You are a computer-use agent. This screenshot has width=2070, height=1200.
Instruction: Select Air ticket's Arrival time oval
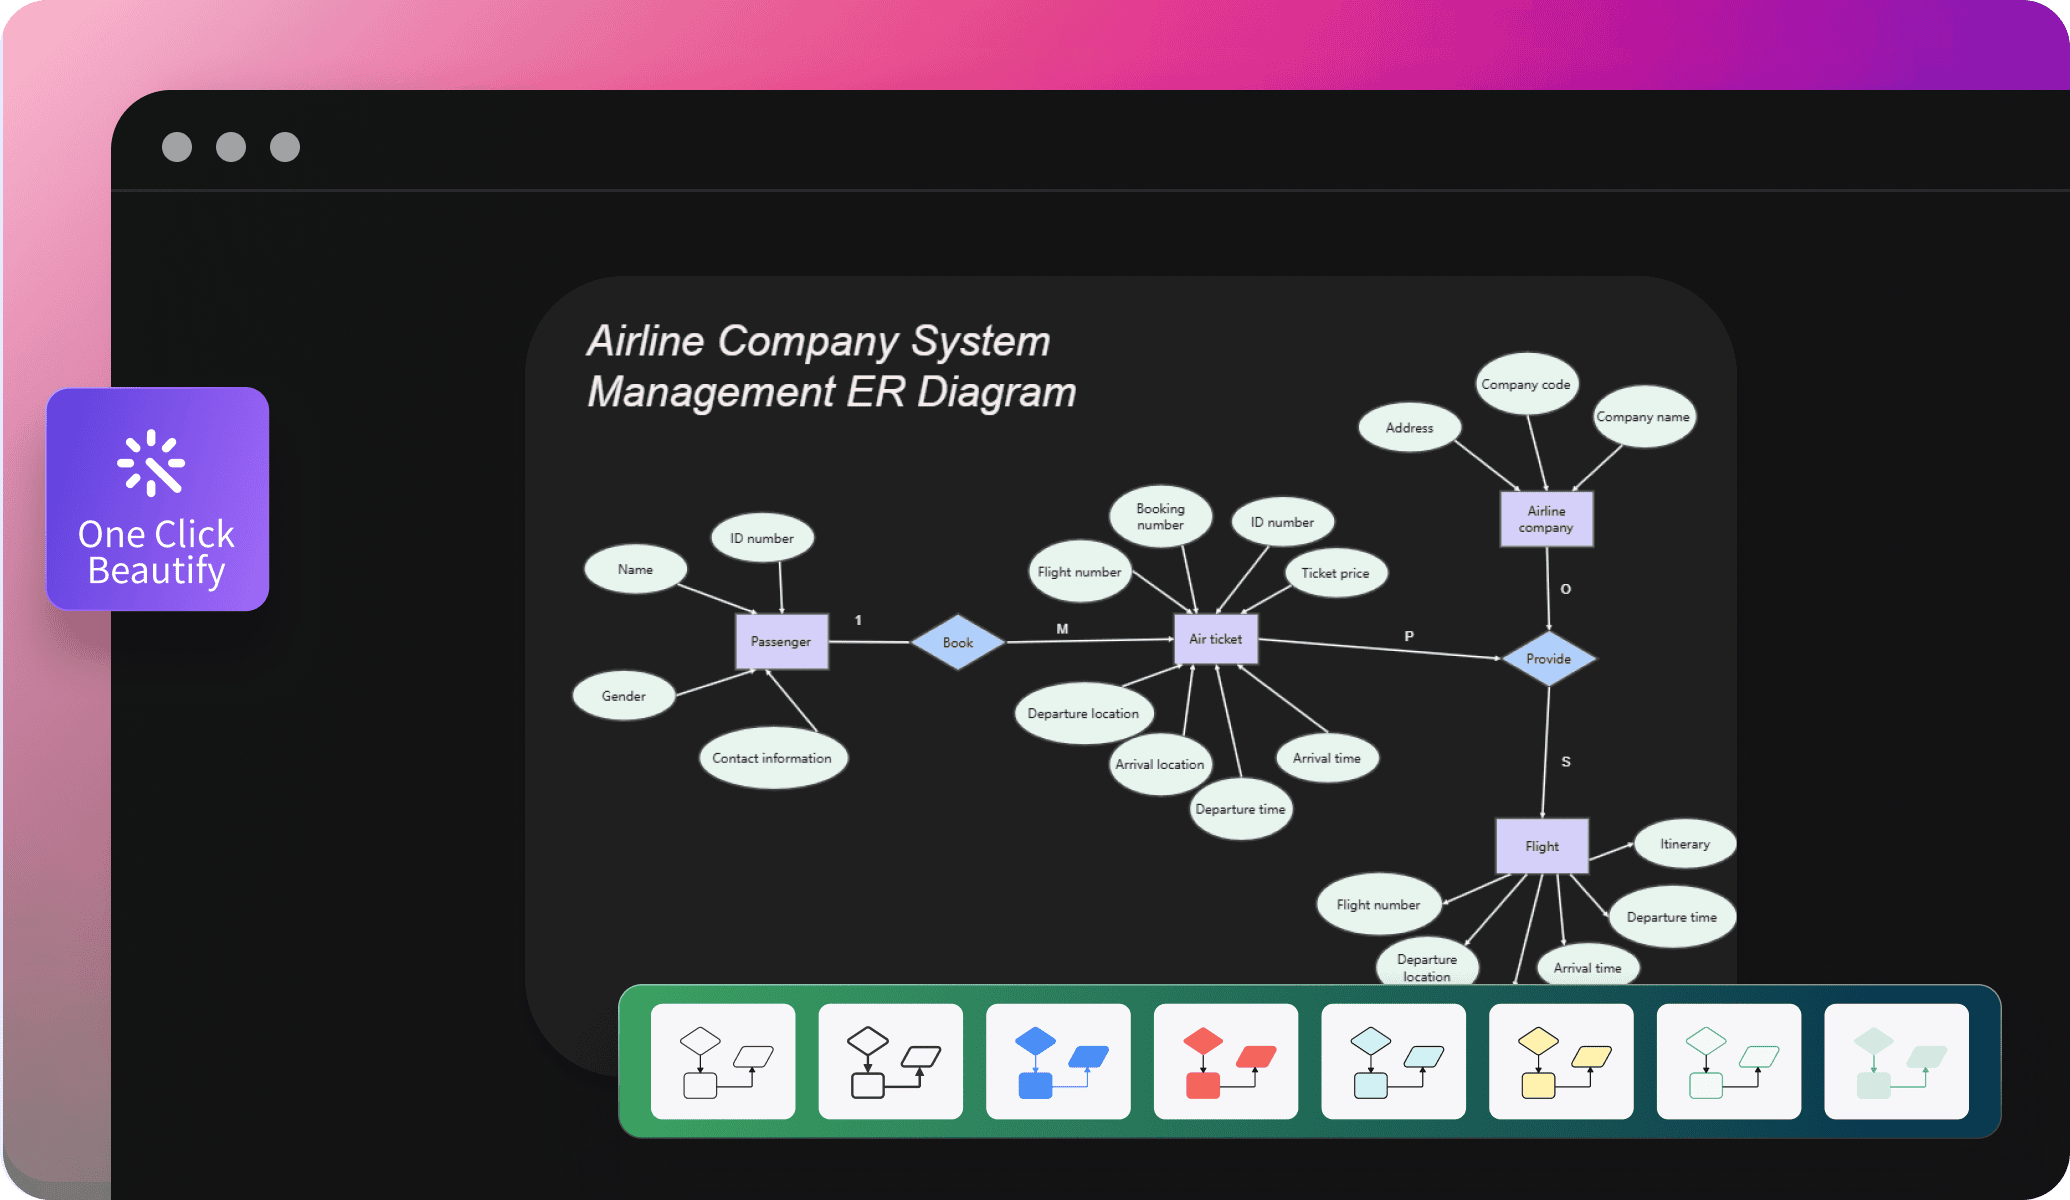(x=1328, y=758)
